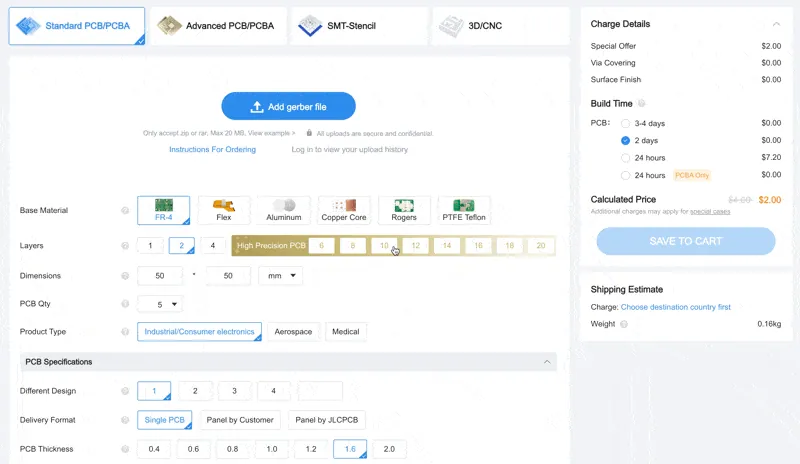Set PCB Thickness to 0.4
This screenshot has height=464, width=800.
tap(154, 449)
